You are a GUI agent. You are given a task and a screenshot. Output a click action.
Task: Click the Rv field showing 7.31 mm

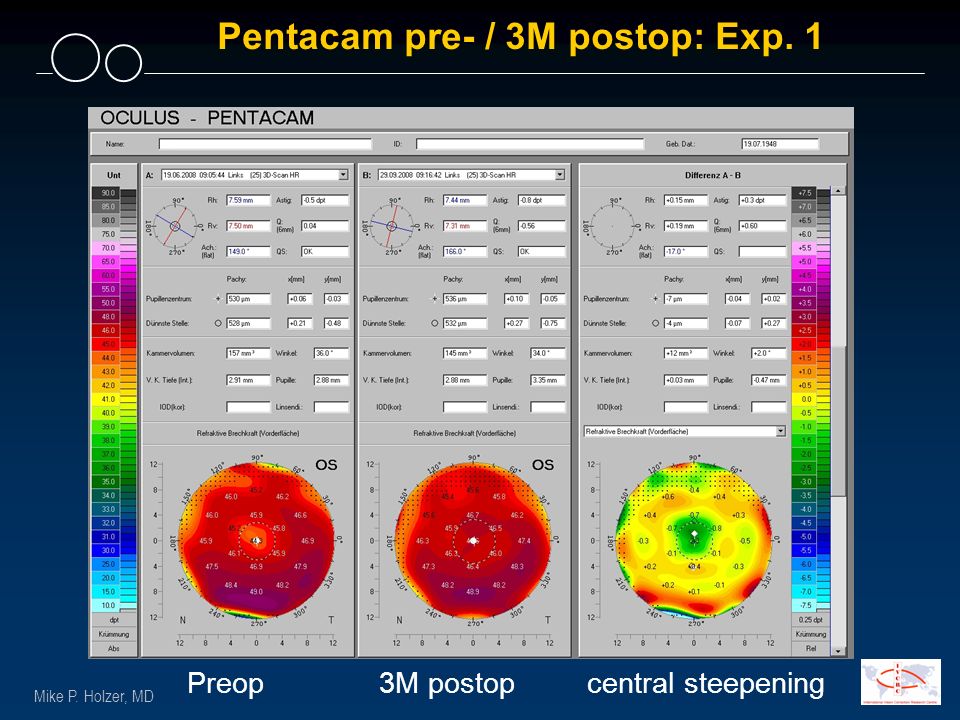click(465, 226)
